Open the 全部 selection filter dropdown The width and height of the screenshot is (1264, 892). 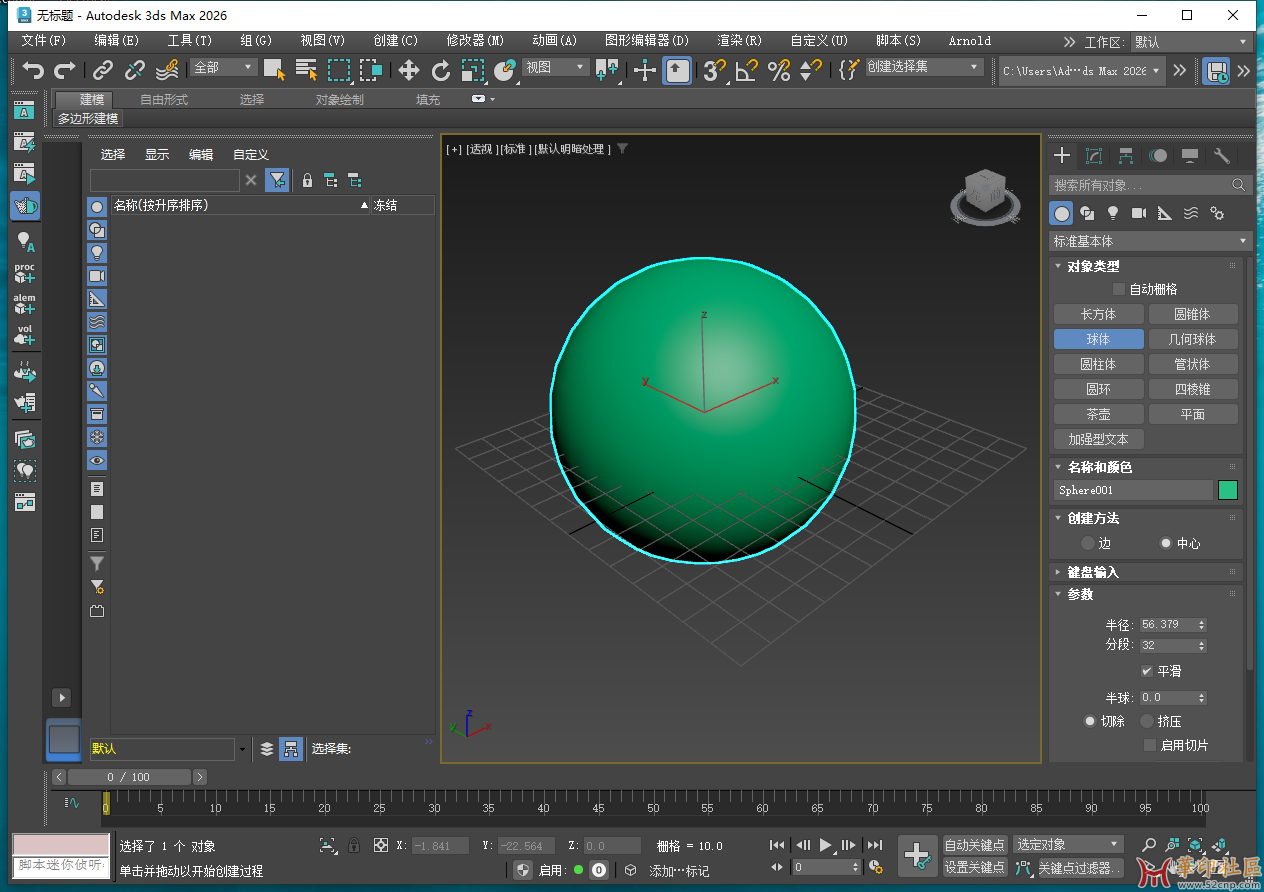[x=225, y=67]
